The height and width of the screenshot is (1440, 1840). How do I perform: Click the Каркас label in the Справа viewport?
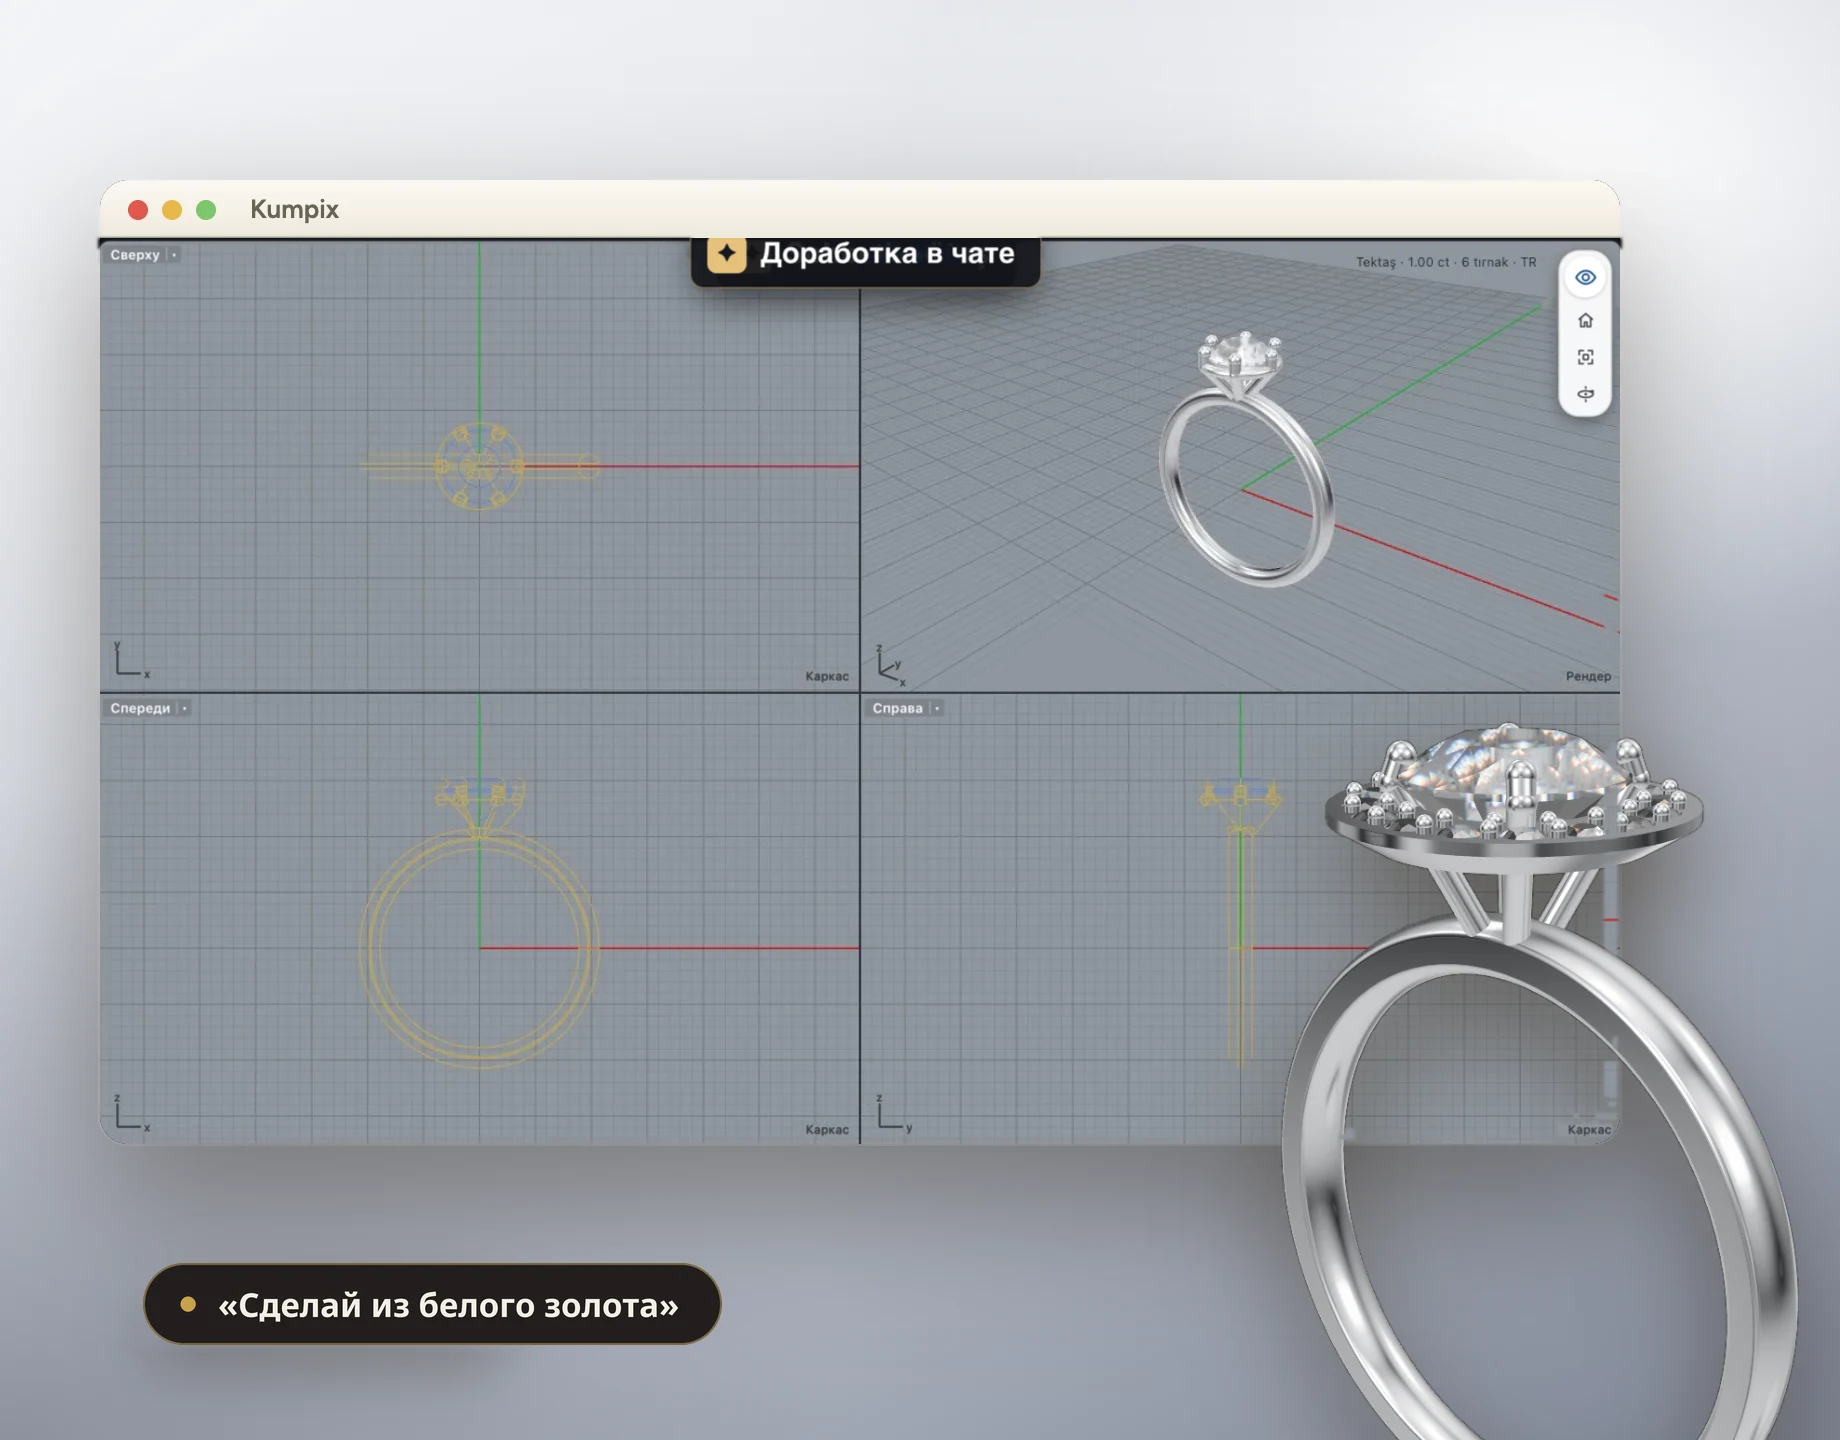pos(1589,1129)
